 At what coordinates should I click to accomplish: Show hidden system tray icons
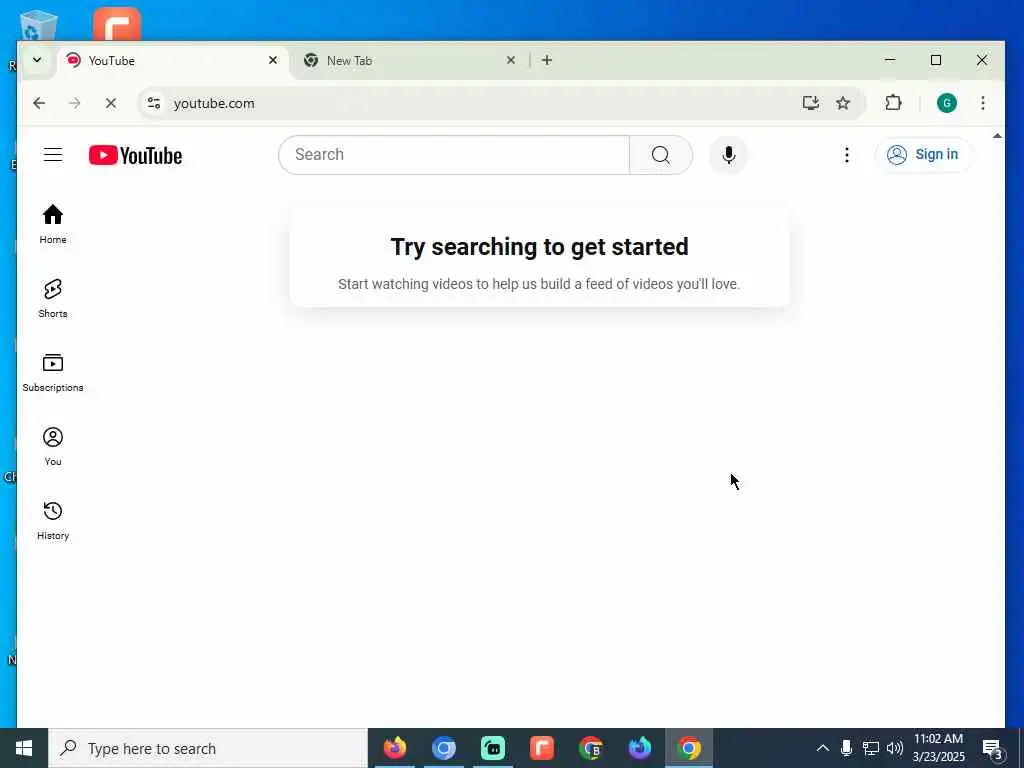[x=823, y=748]
